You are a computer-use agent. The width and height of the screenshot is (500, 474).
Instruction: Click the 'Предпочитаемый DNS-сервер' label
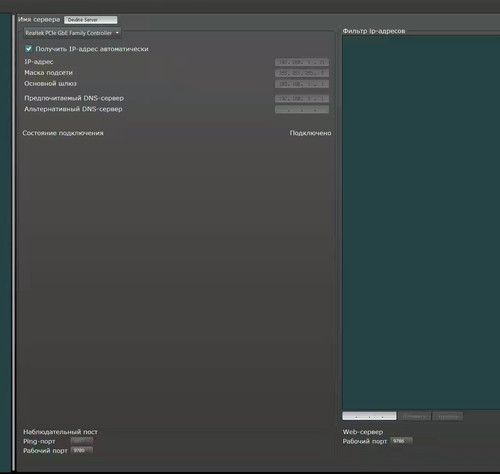74,98
